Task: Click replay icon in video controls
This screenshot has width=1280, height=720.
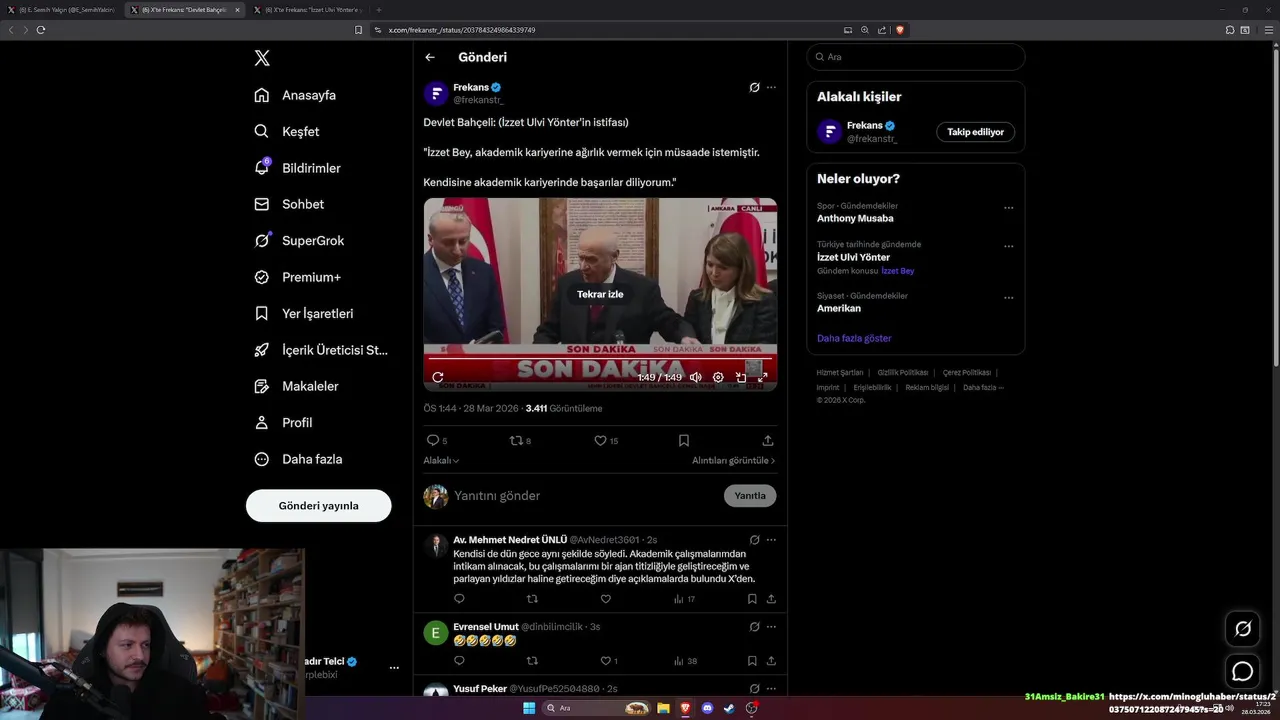Action: 438,377
